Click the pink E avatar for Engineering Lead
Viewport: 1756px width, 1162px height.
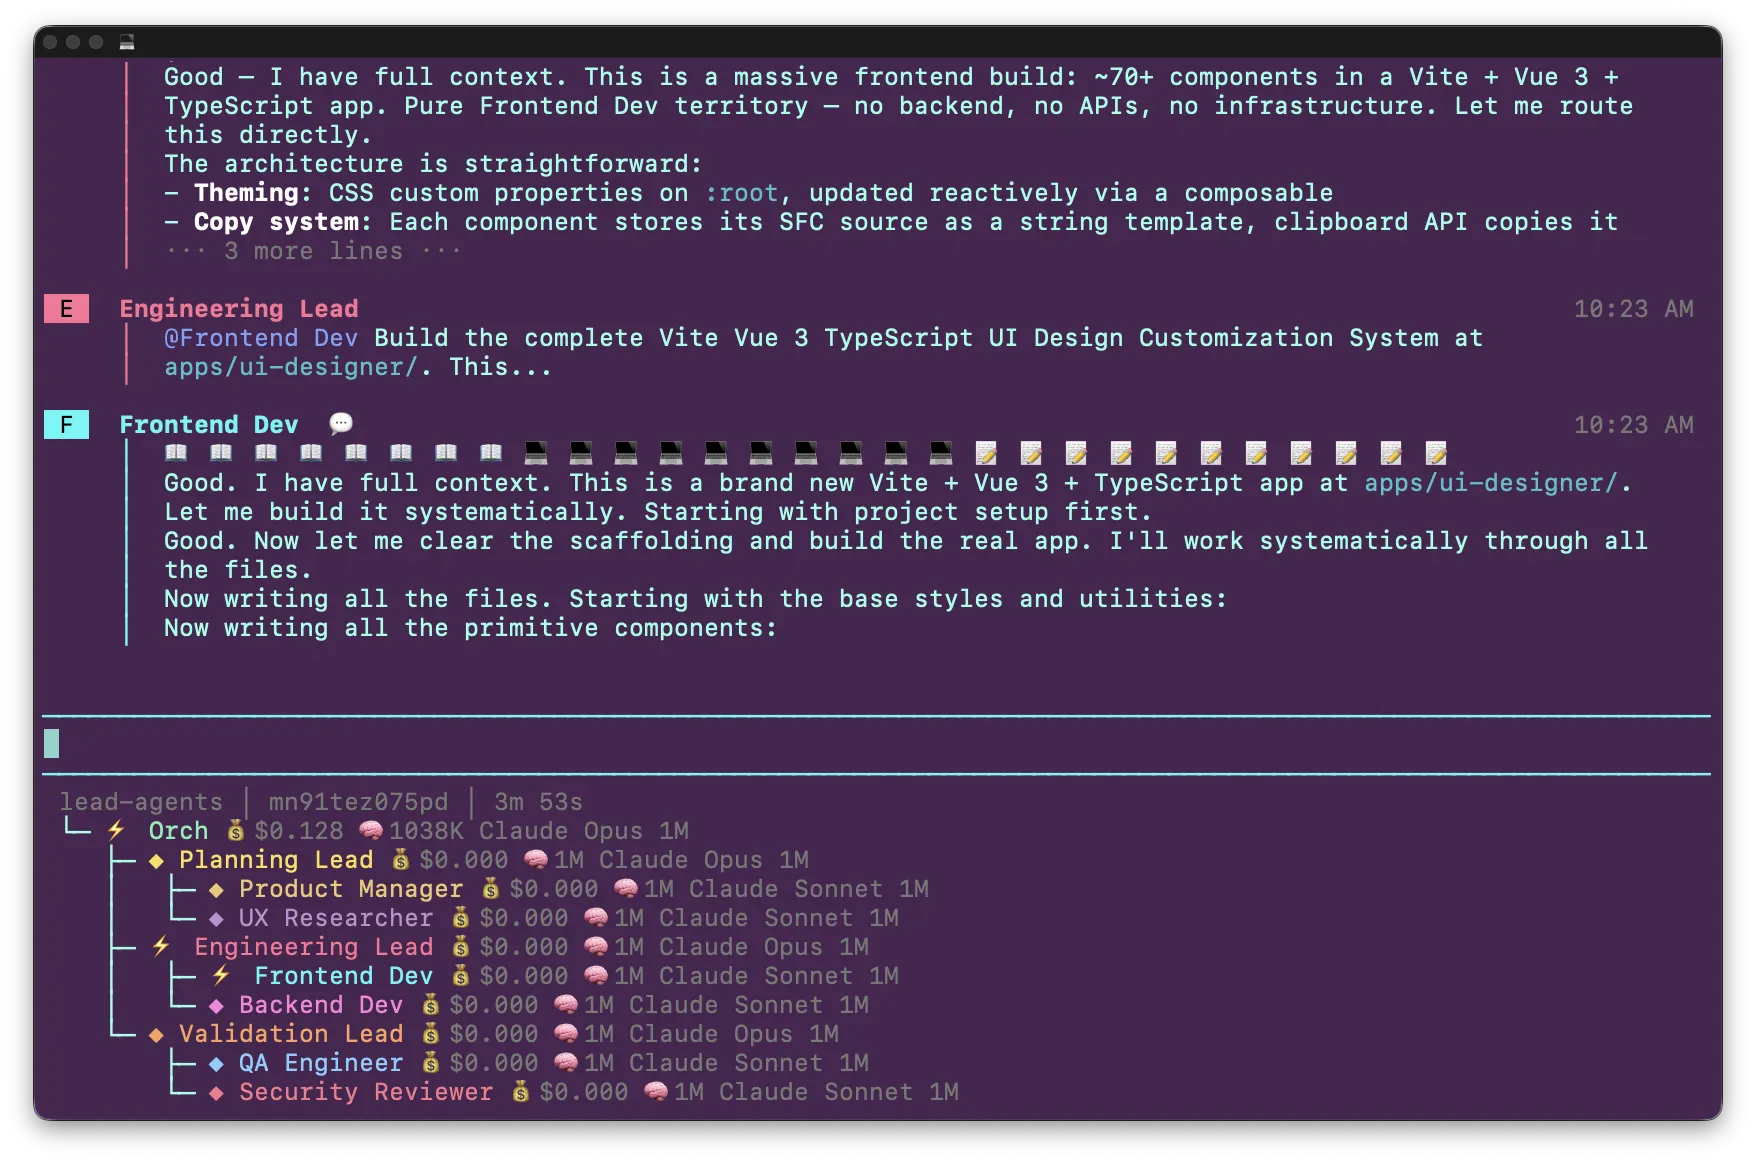coord(66,309)
